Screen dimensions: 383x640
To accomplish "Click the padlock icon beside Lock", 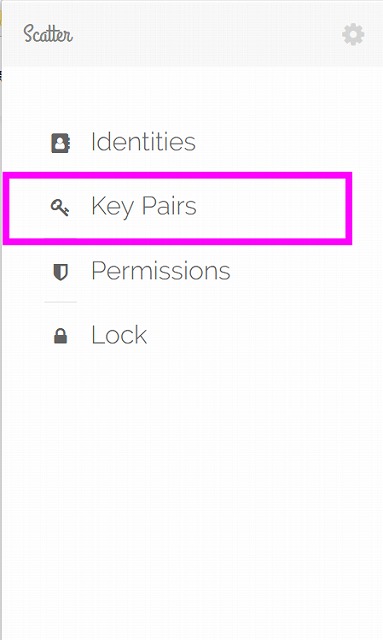I will coord(60,336).
